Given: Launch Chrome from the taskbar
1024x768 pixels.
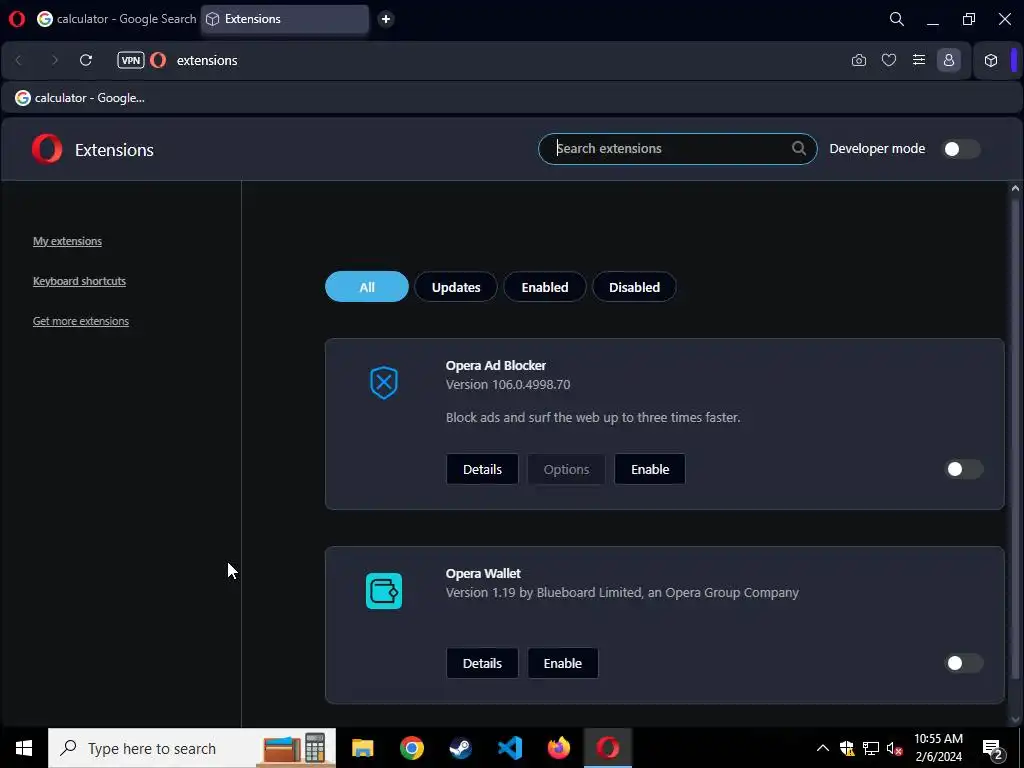Looking at the screenshot, I should pos(411,748).
